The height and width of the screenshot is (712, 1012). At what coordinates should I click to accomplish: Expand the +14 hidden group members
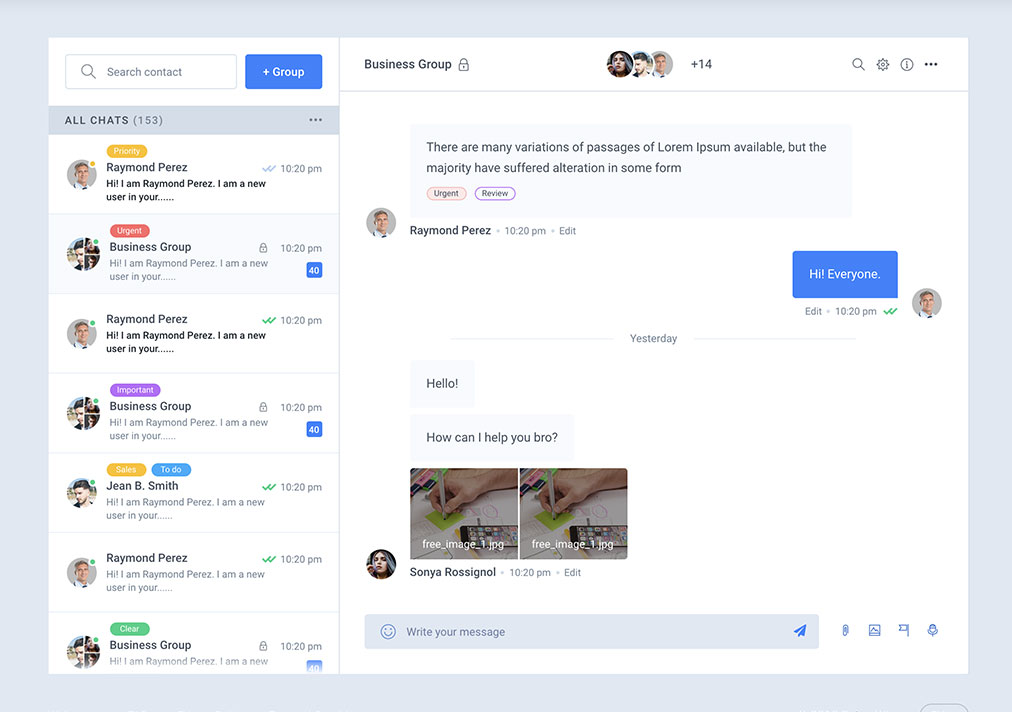[x=701, y=63]
